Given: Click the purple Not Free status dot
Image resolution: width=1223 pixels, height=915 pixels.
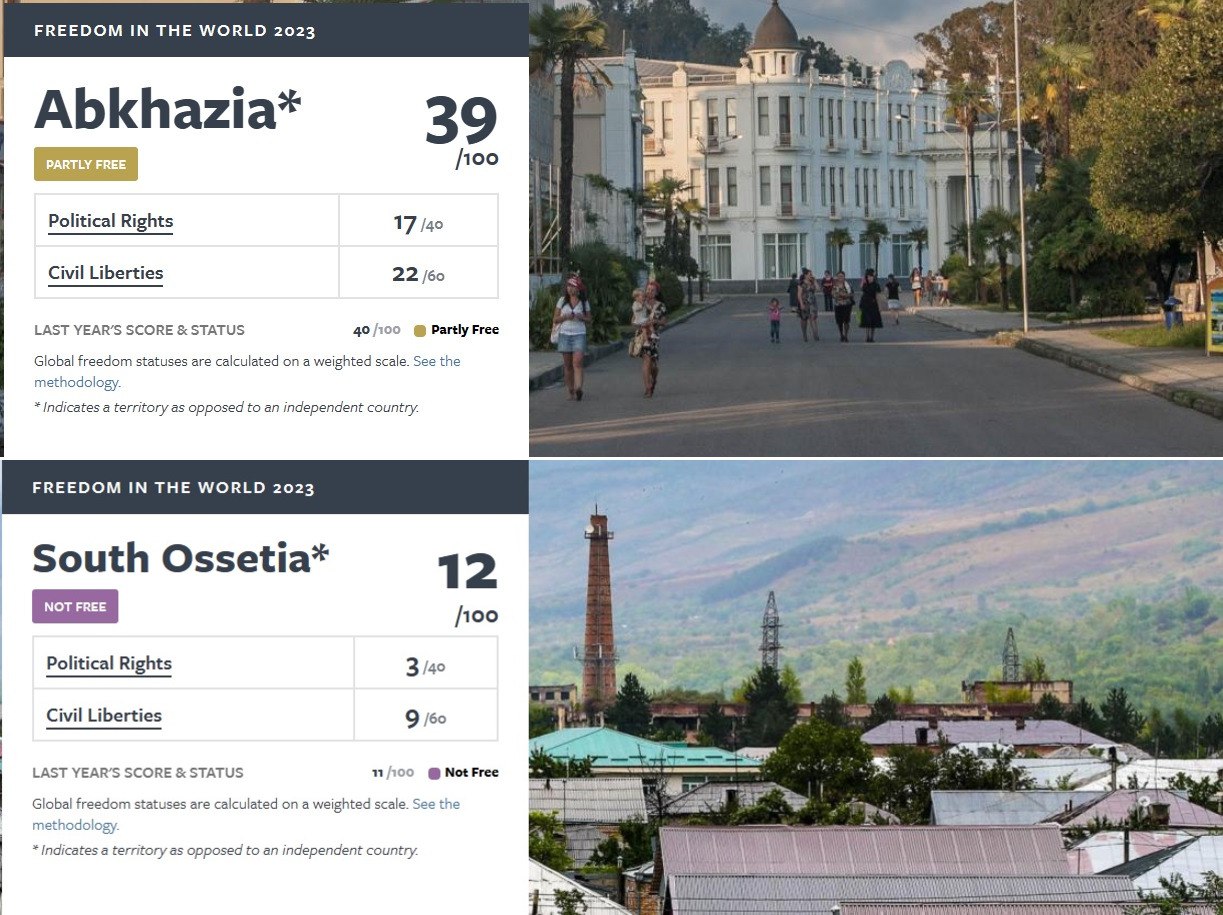Looking at the screenshot, I should pos(434,773).
